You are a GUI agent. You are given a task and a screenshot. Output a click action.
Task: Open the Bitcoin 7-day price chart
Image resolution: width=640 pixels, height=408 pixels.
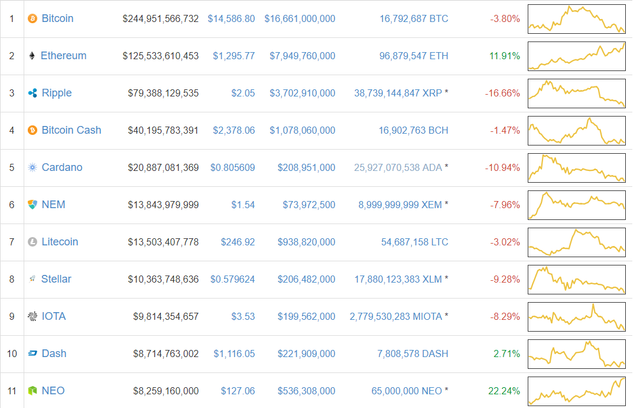(x=577, y=19)
